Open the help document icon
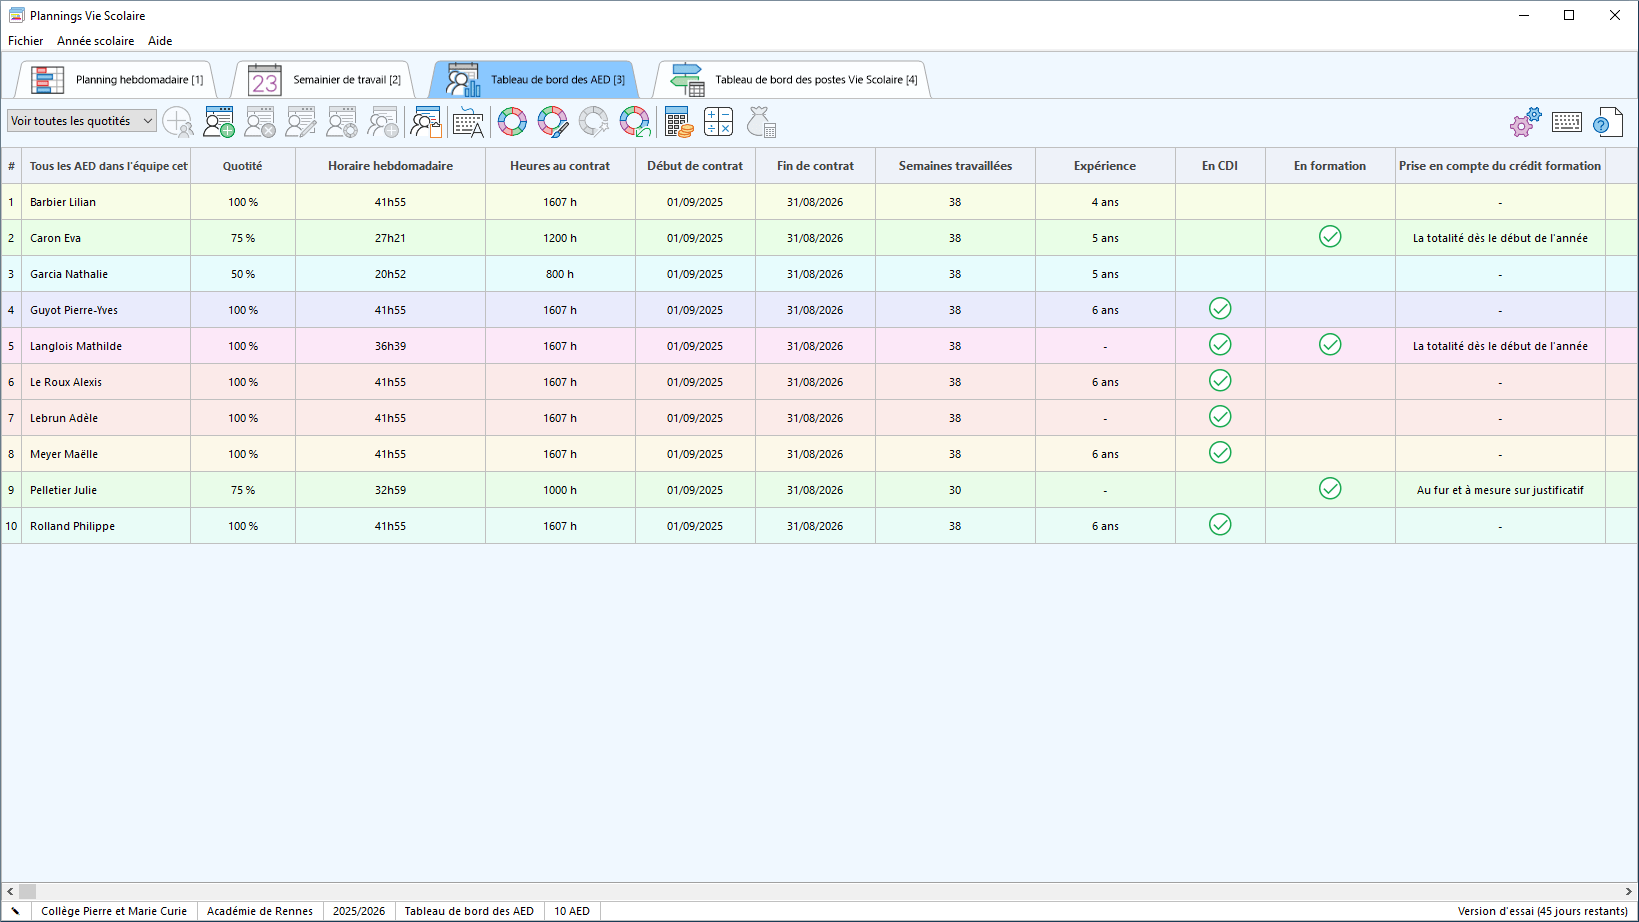 [x=1607, y=122]
